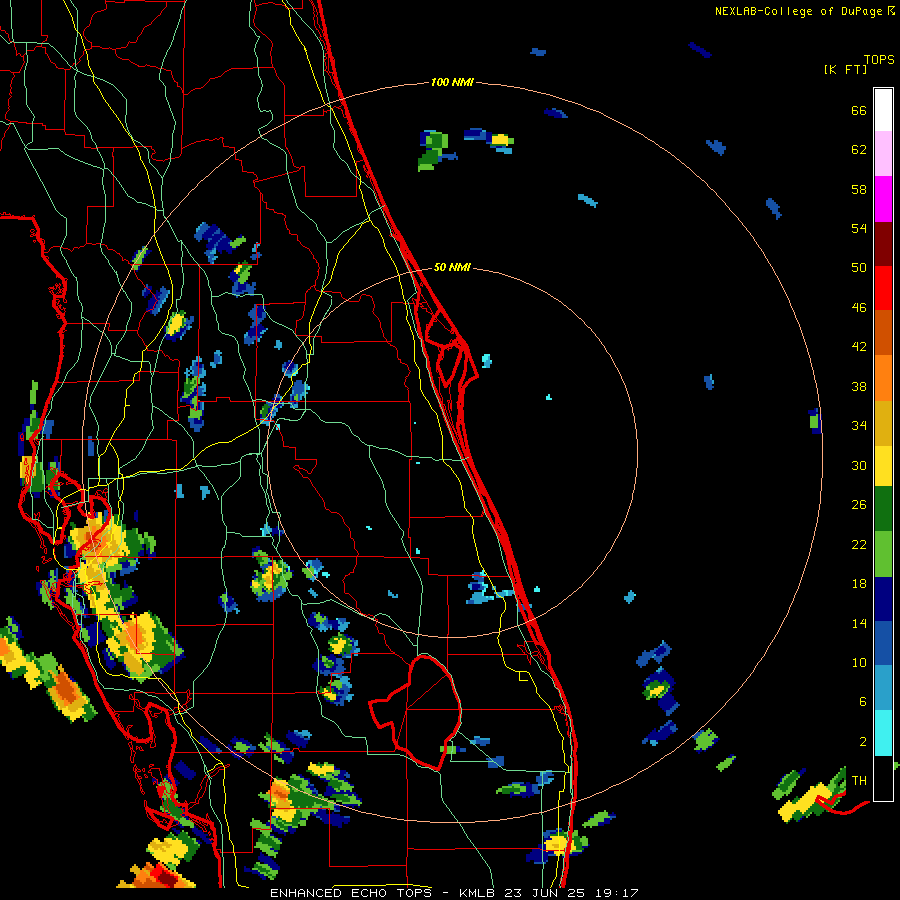This screenshot has width=900, height=900.
Task: Select the light pink legend swatch
Action: tap(883, 154)
